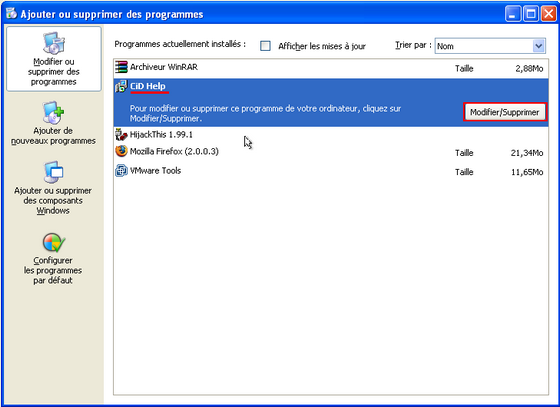Open Configurer les programmes par défaut icon

pyautogui.click(x=54, y=242)
